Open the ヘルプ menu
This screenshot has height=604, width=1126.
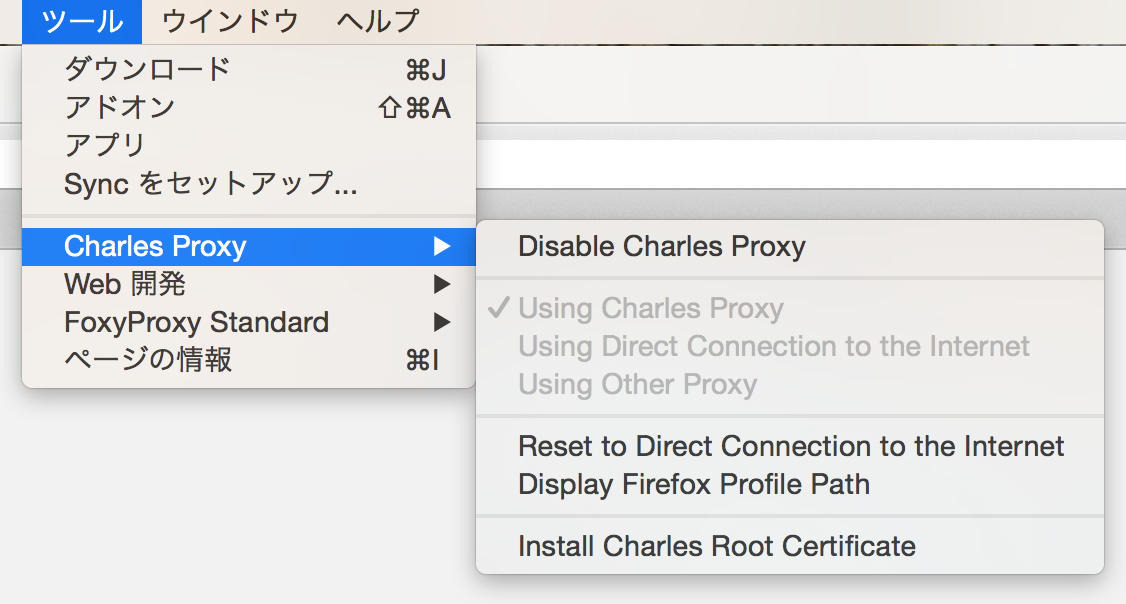378,22
